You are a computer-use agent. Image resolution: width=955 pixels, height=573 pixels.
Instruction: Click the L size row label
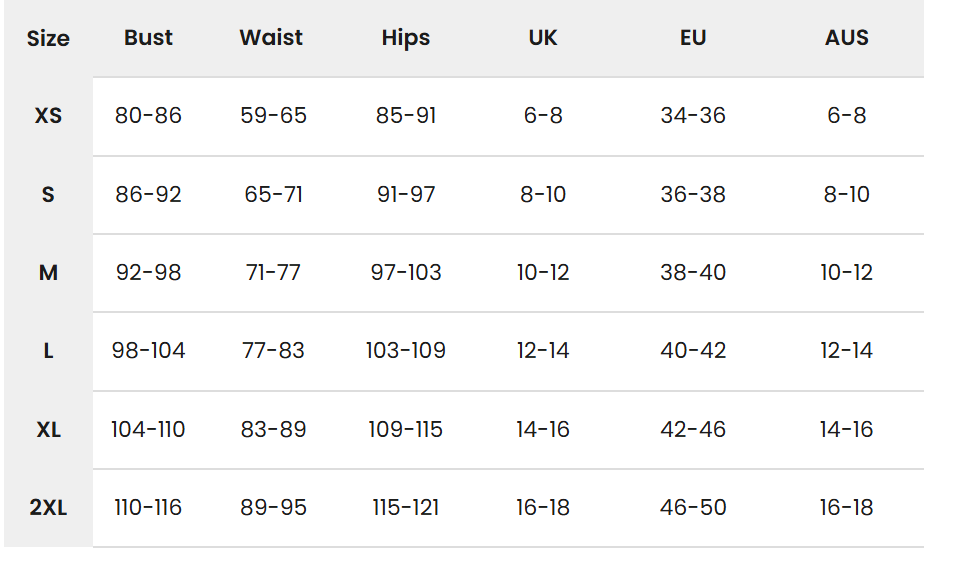click(48, 351)
